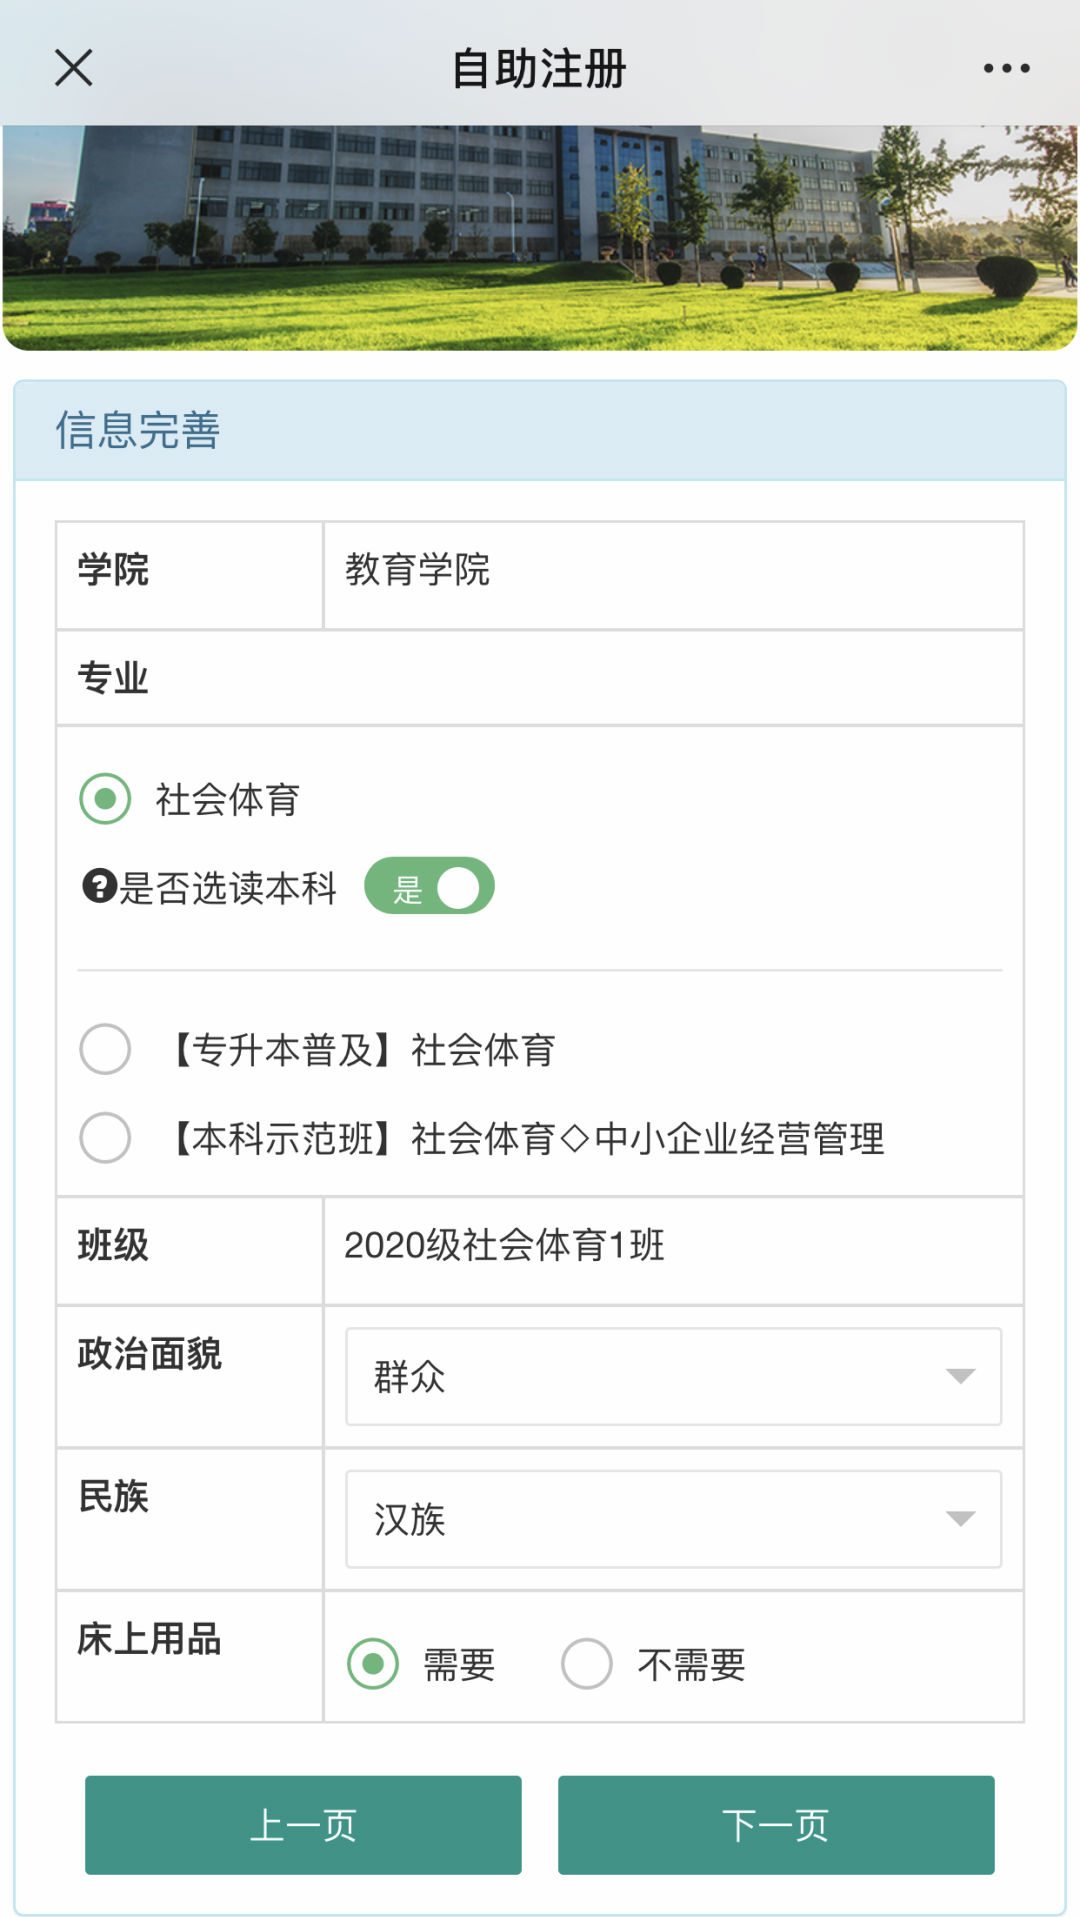Toggle the 是否选读本科 switch
Viewport: 1080px width, 1917px height.
point(429,887)
